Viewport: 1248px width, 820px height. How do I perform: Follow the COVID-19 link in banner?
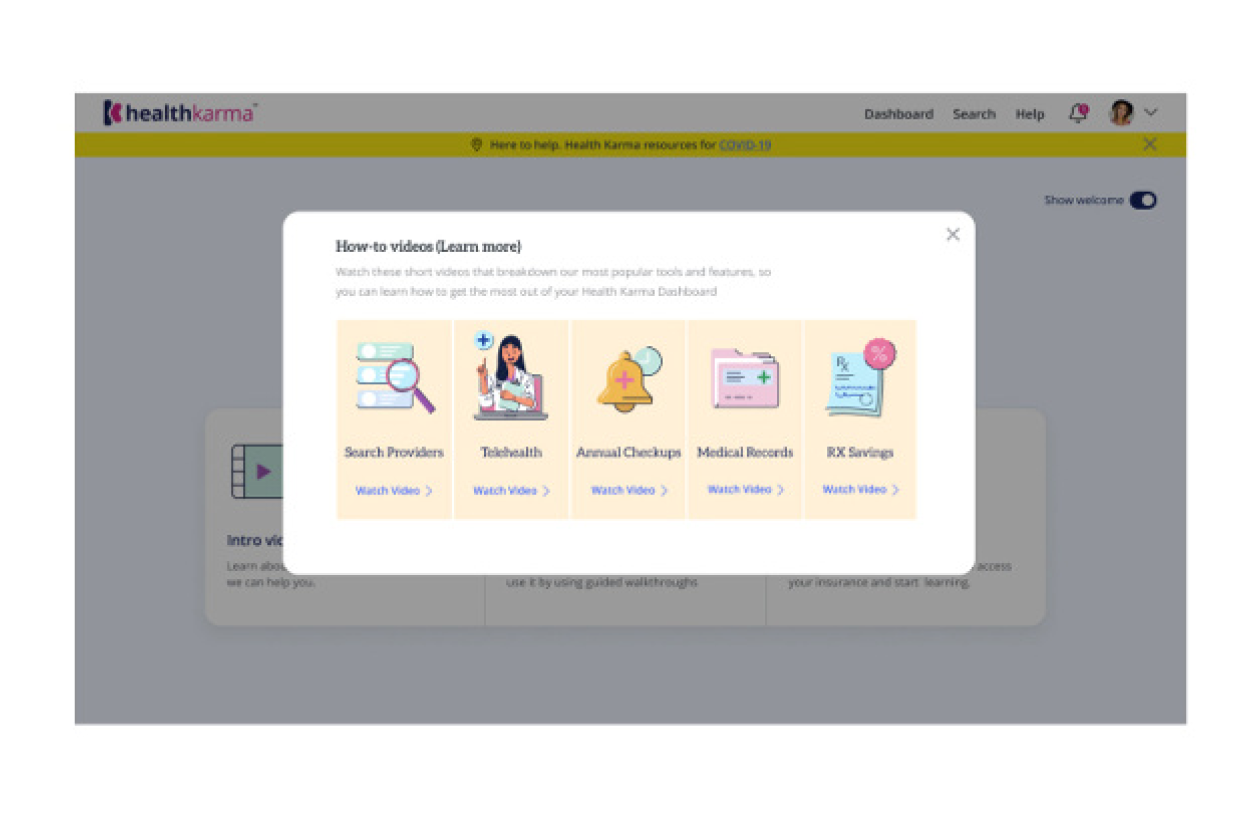745,145
